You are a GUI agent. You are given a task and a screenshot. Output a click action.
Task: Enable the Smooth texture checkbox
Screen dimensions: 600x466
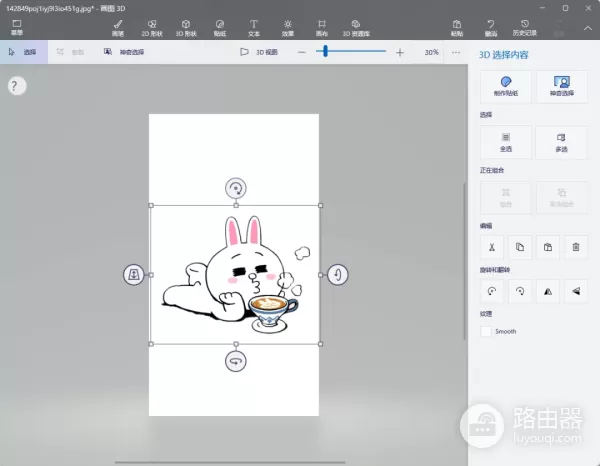coord(487,331)
